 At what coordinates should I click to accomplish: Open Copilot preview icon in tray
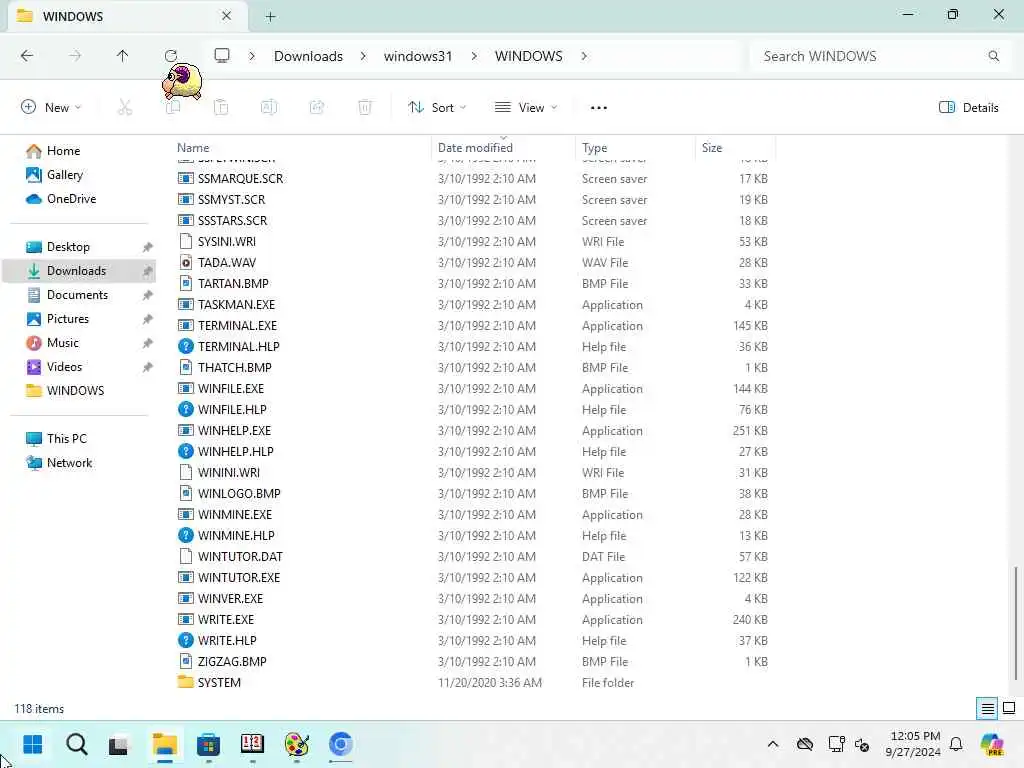(992, 744)
